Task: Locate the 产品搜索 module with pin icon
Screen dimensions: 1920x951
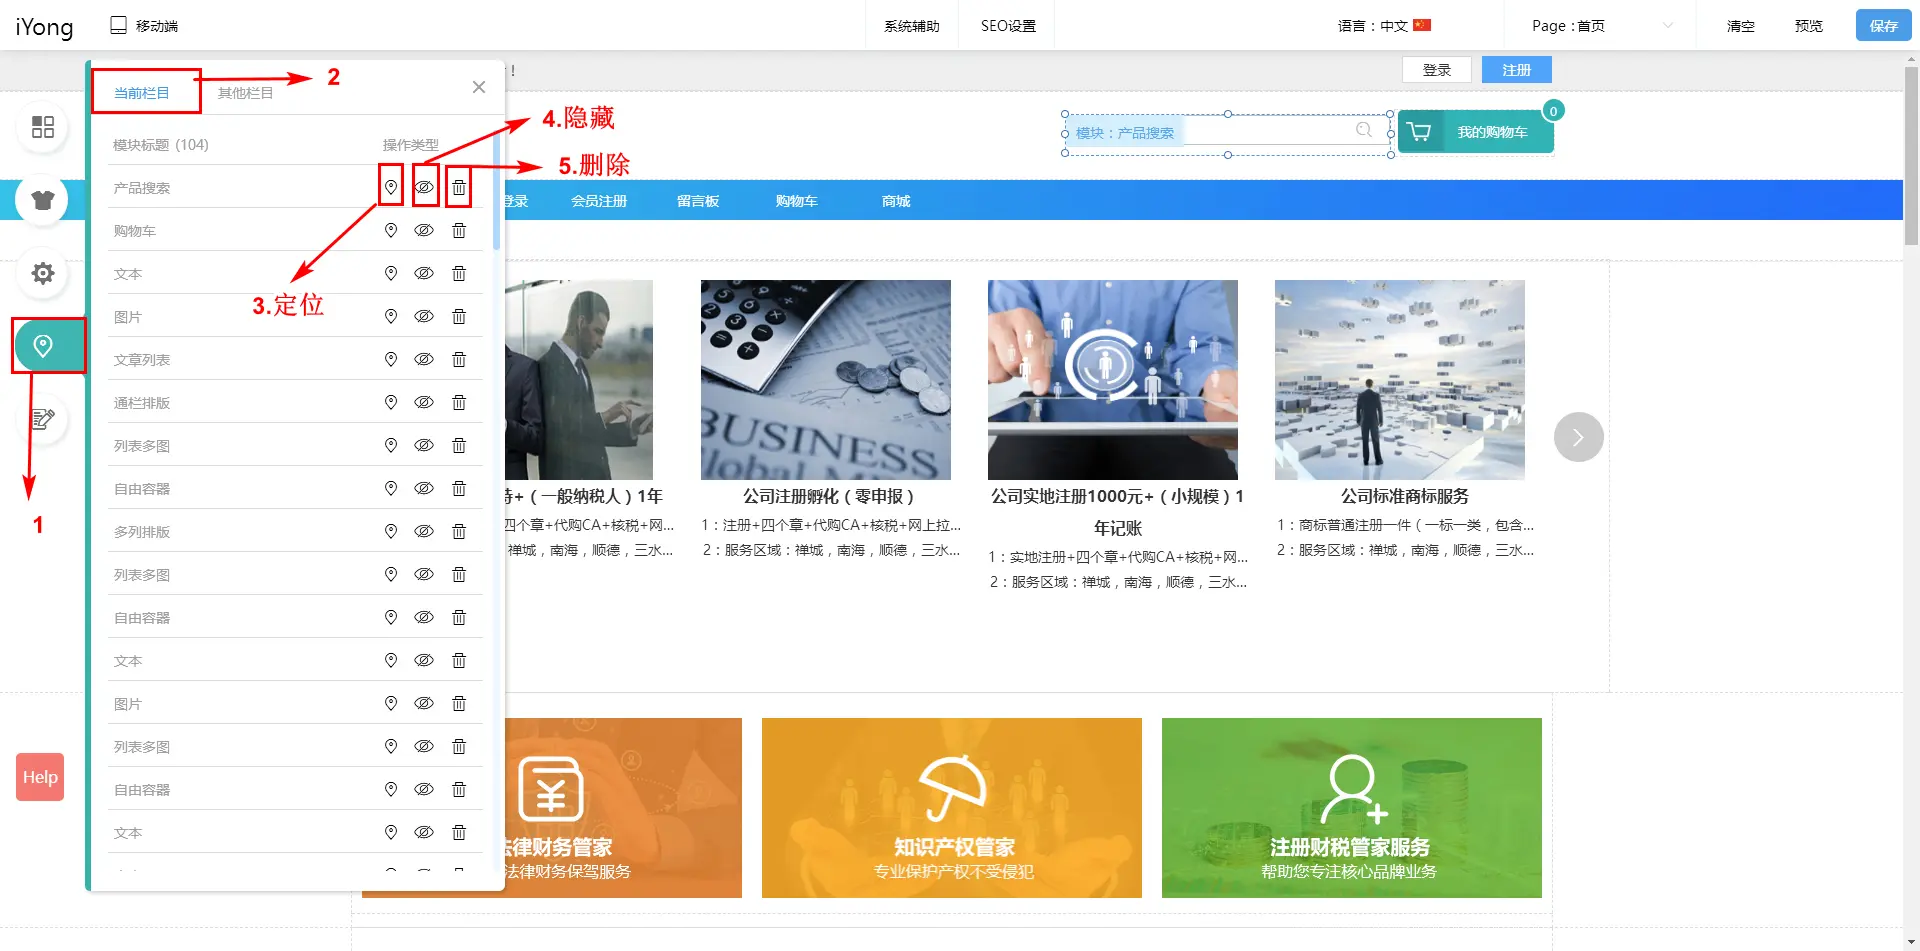Action: tap(391, 187)
